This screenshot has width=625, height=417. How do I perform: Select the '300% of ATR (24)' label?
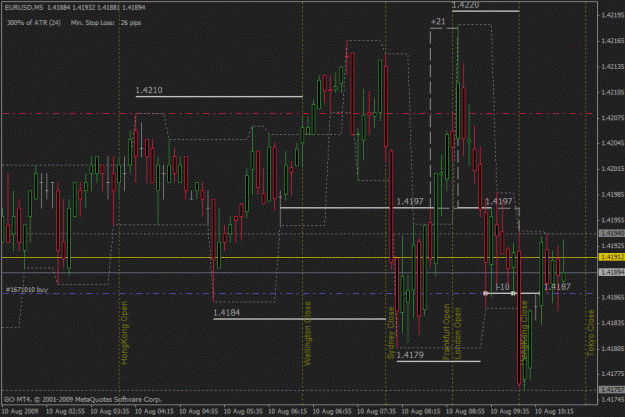pyautogui.click(x=34, y=23)
